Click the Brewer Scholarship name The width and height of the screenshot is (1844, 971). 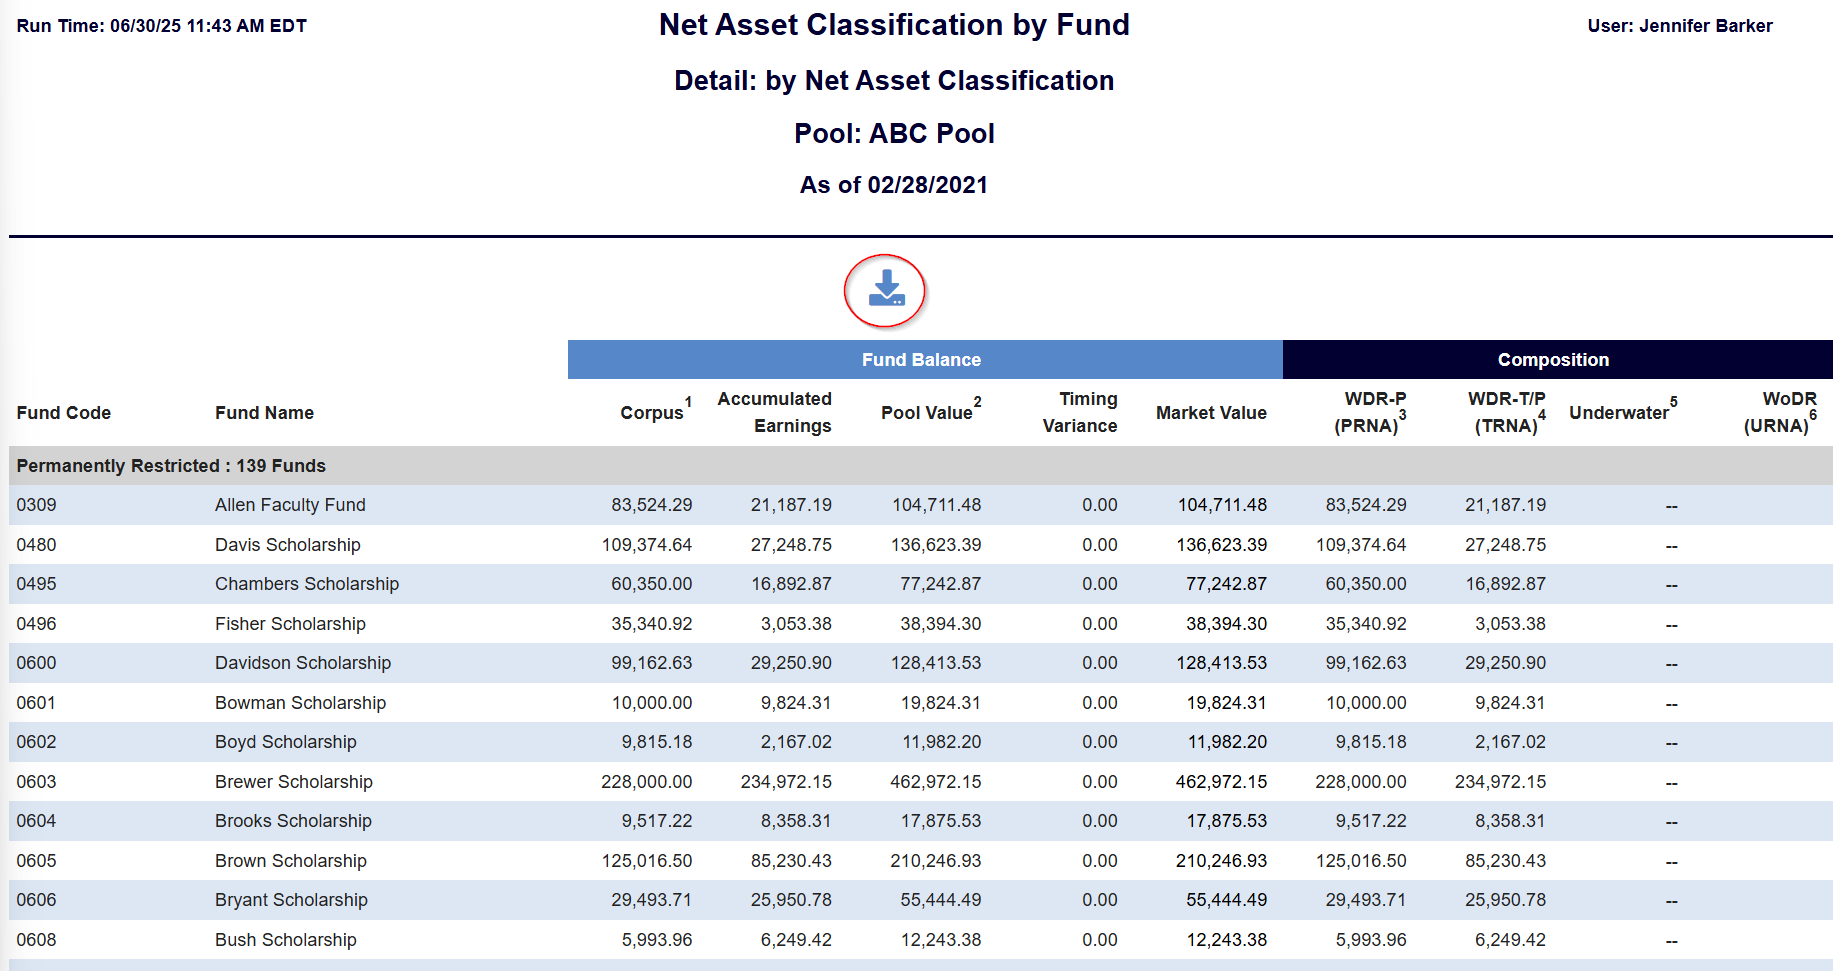tap(294, 782)
